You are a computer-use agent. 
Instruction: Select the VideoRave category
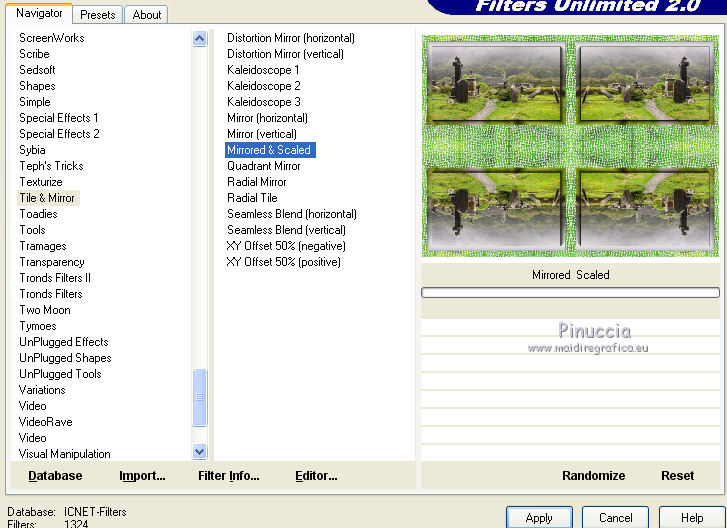point(45,422)
